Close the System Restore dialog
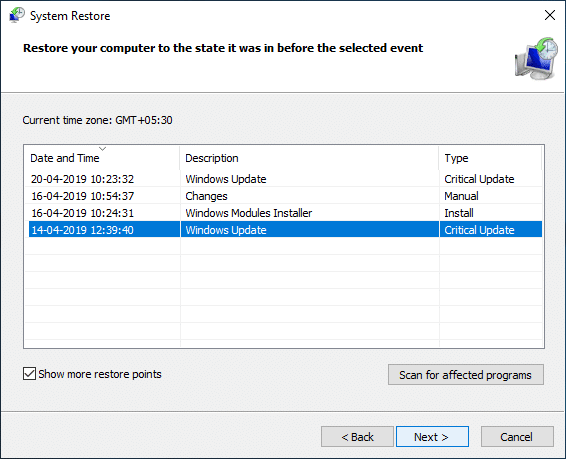This screenshot has width=566, height=459. pyautogui.click(x=549, y=15)
